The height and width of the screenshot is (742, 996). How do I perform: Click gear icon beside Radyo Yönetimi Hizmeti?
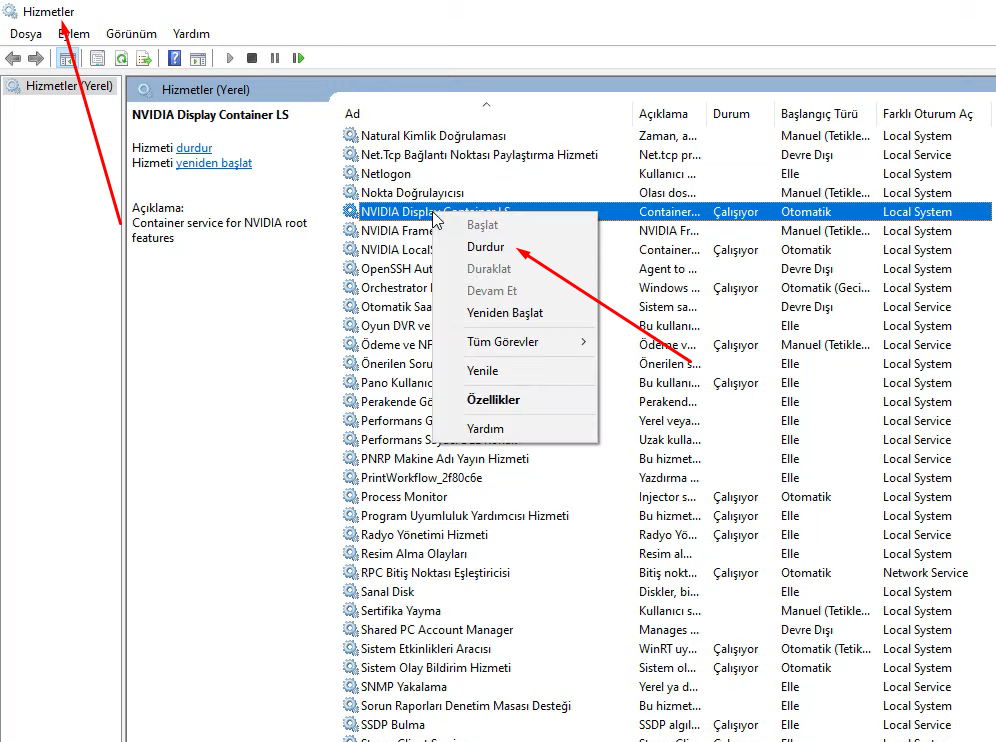point(351,534)
